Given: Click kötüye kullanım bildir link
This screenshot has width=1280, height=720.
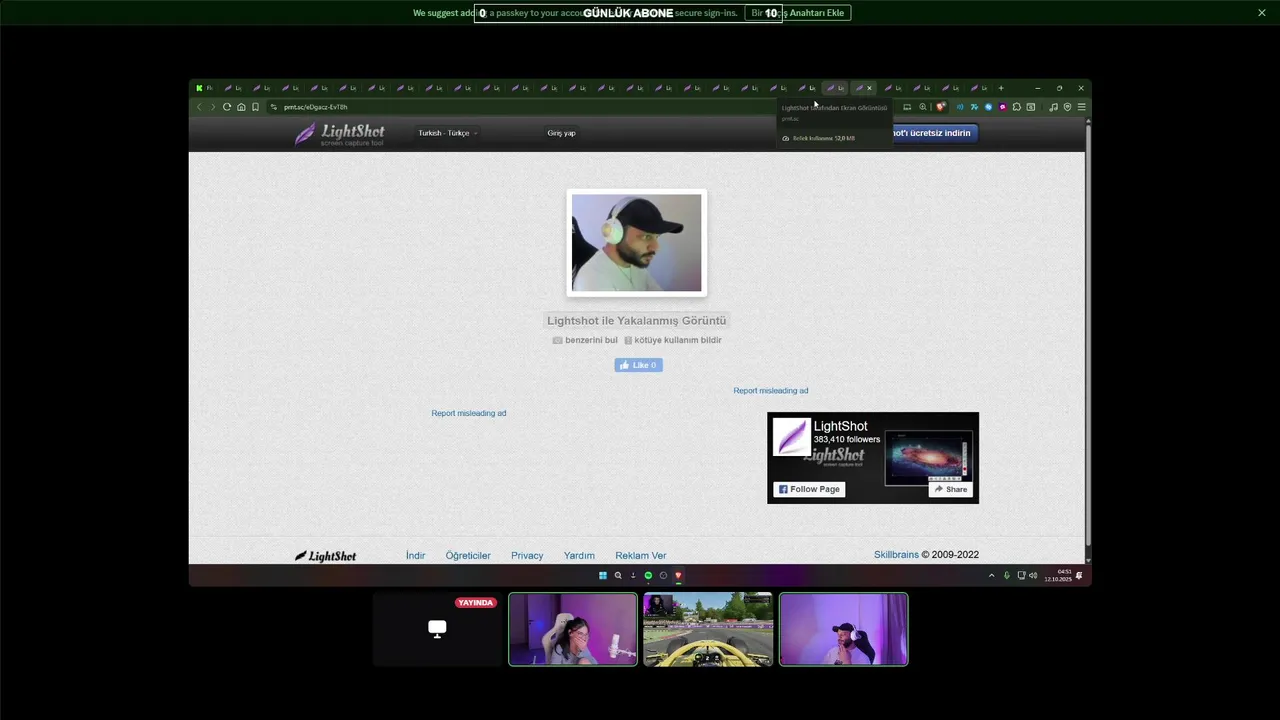Looking at the screenshot, I should coord(673,340).
